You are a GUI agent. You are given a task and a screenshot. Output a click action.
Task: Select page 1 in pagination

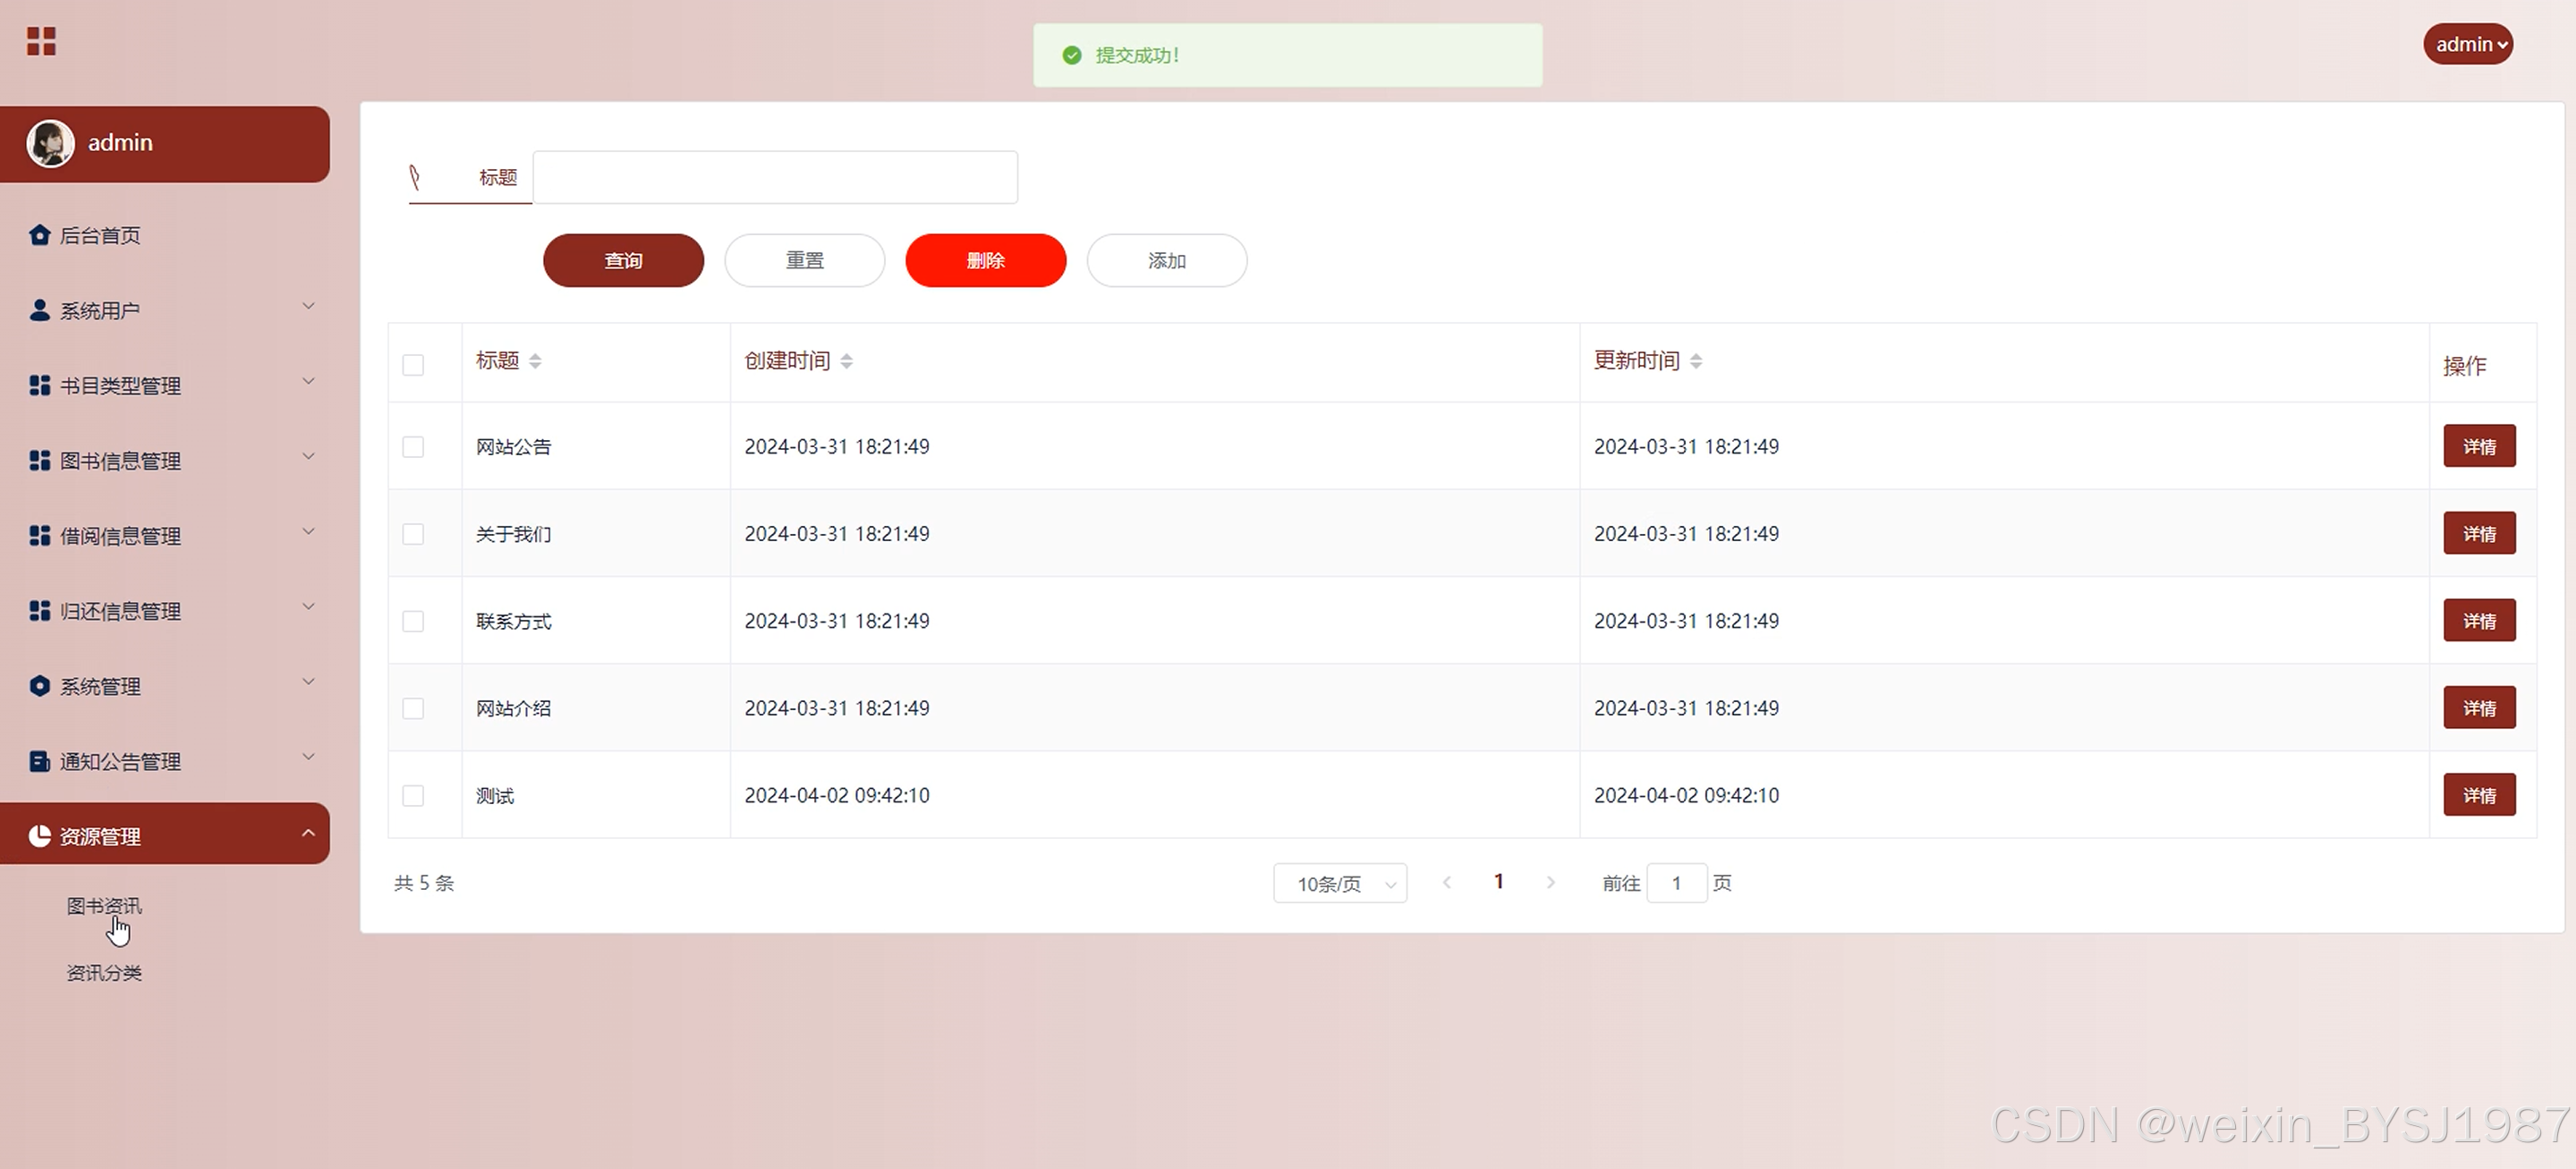point(1498,881)
